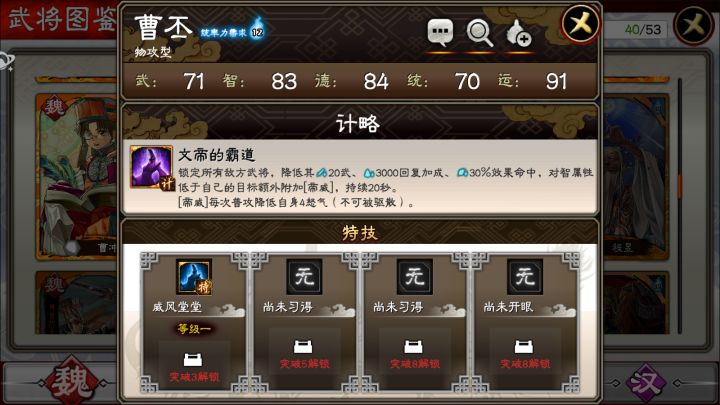Tap the 文帝的霸道 skill icon
This screenshot has width=720, height=405.
[x=151, y=167]
